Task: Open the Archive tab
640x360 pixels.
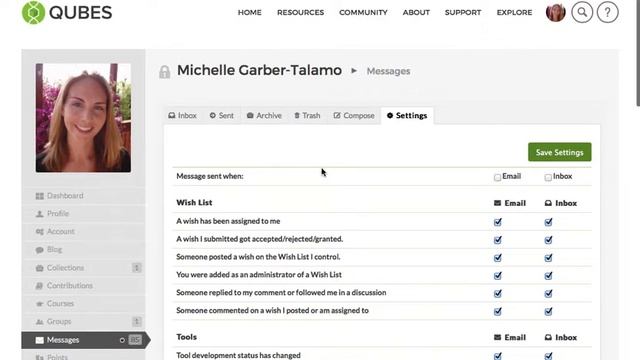Action: tap(264, 116)
